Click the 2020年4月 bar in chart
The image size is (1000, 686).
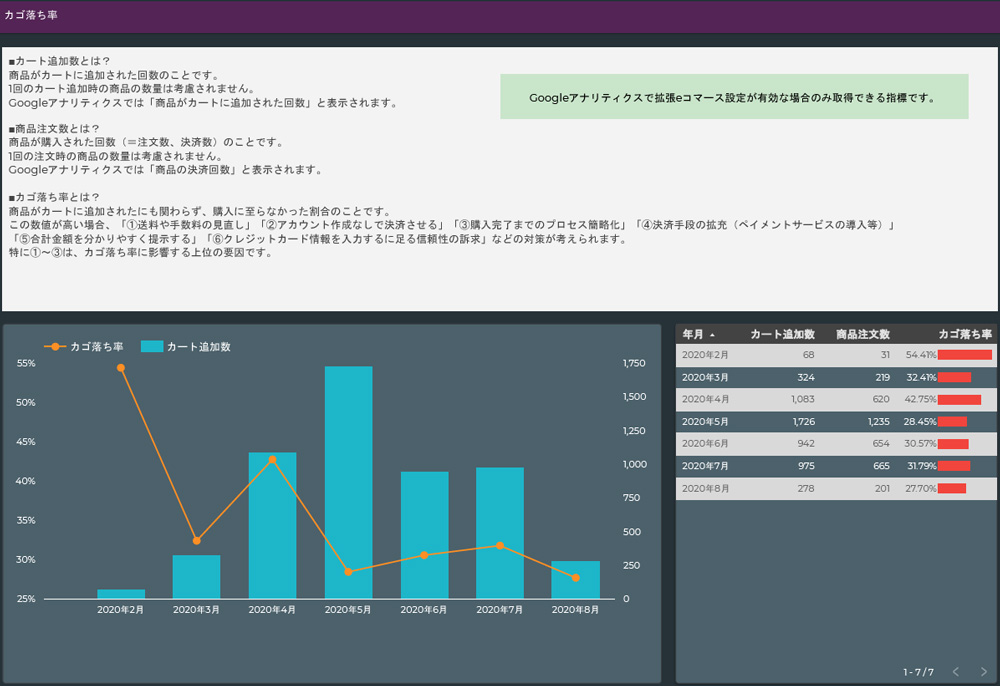tap(272, 526)
